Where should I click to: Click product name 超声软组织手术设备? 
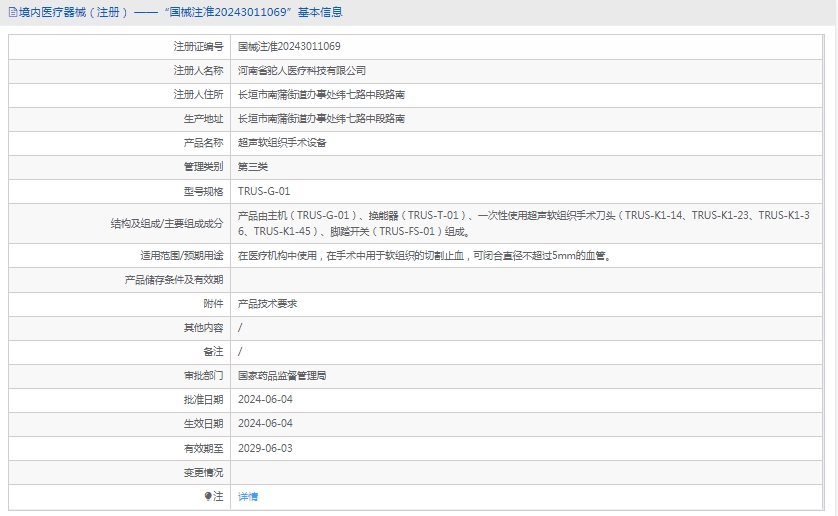tap(282, 143)
